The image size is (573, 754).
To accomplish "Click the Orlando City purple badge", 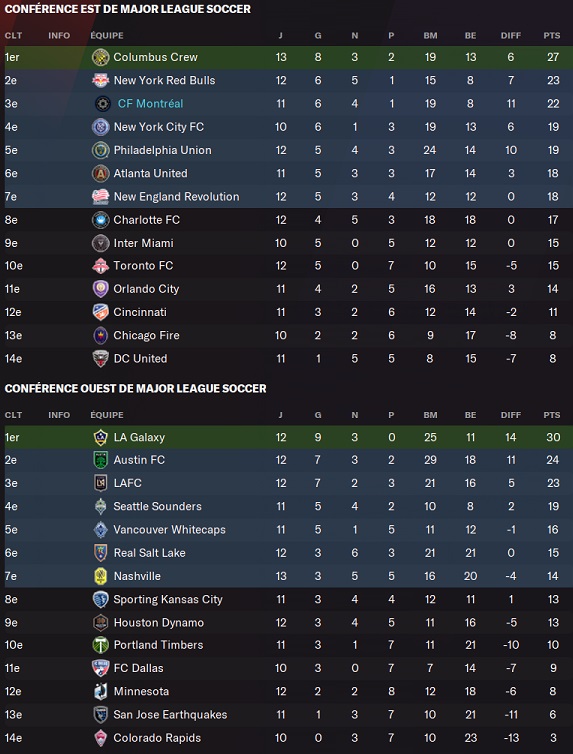I will 100,289.
